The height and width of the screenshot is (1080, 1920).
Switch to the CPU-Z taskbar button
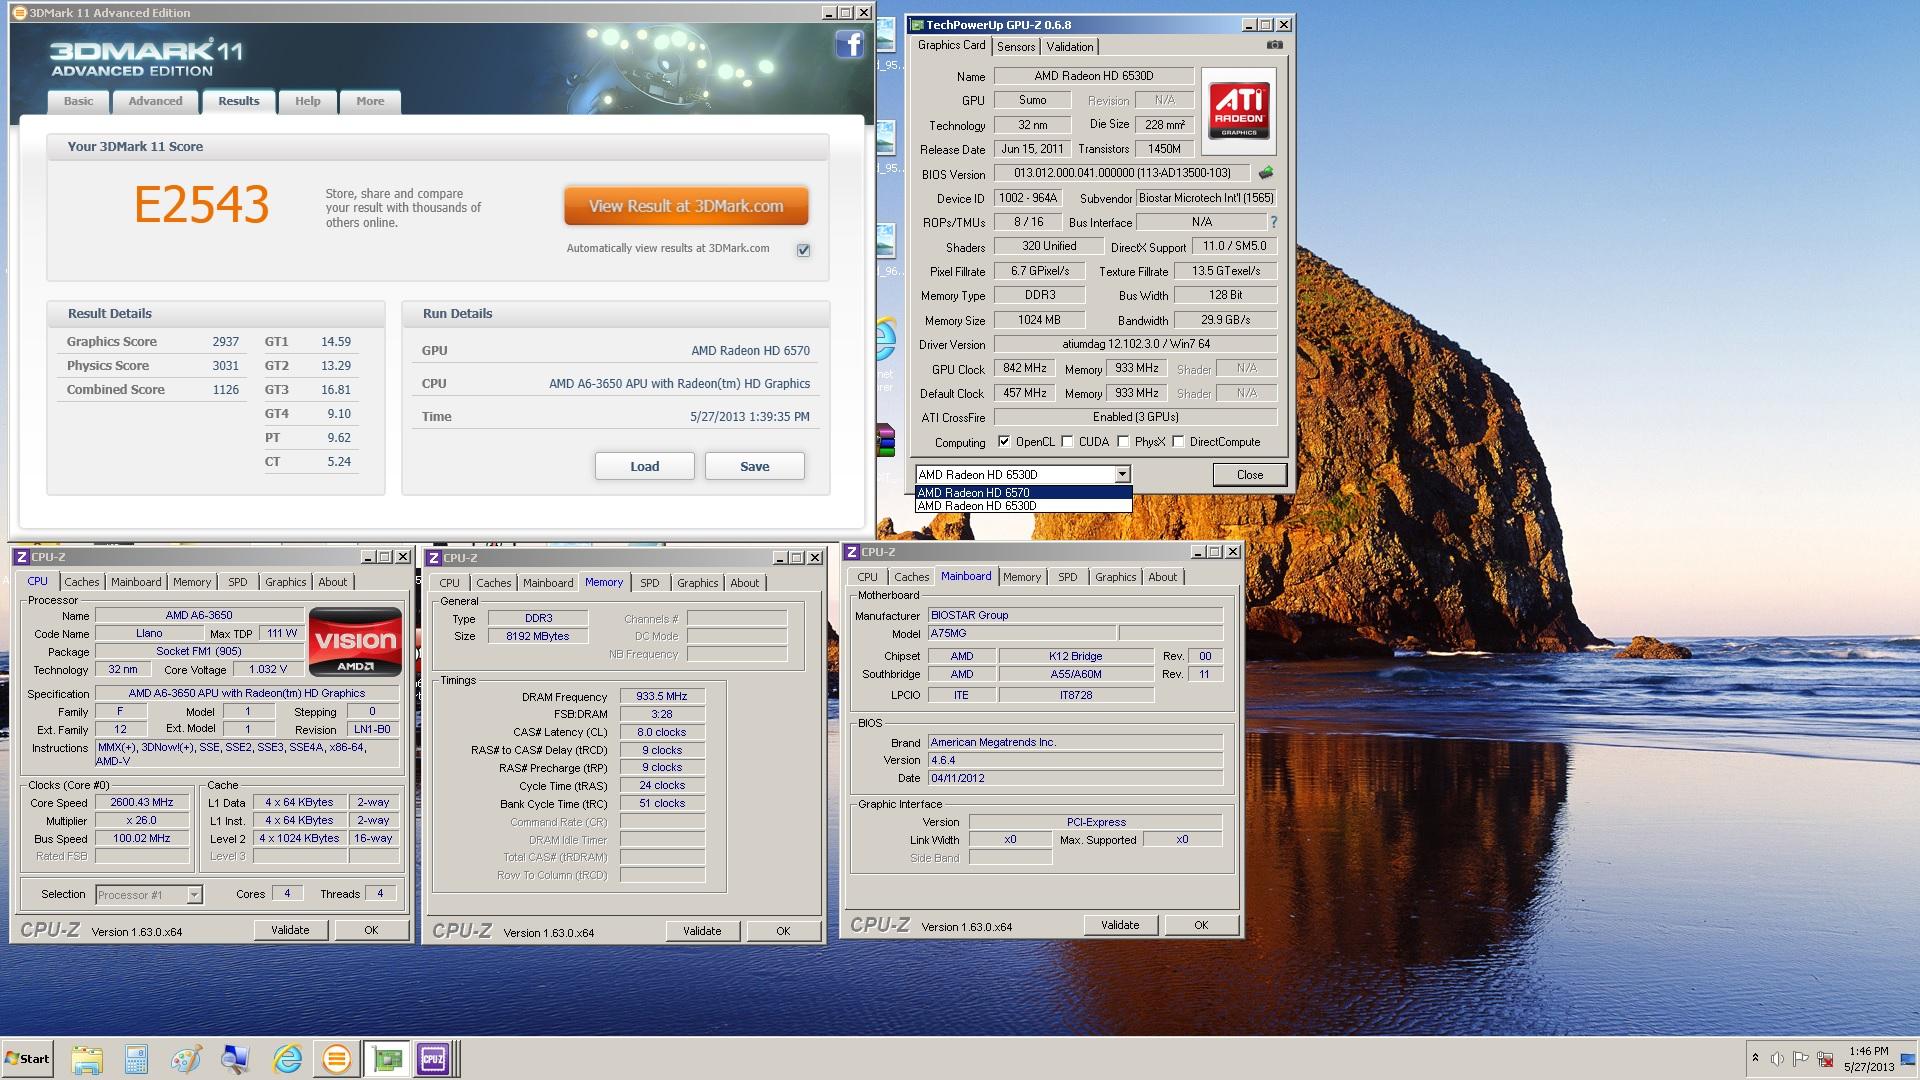point(434,1059)
